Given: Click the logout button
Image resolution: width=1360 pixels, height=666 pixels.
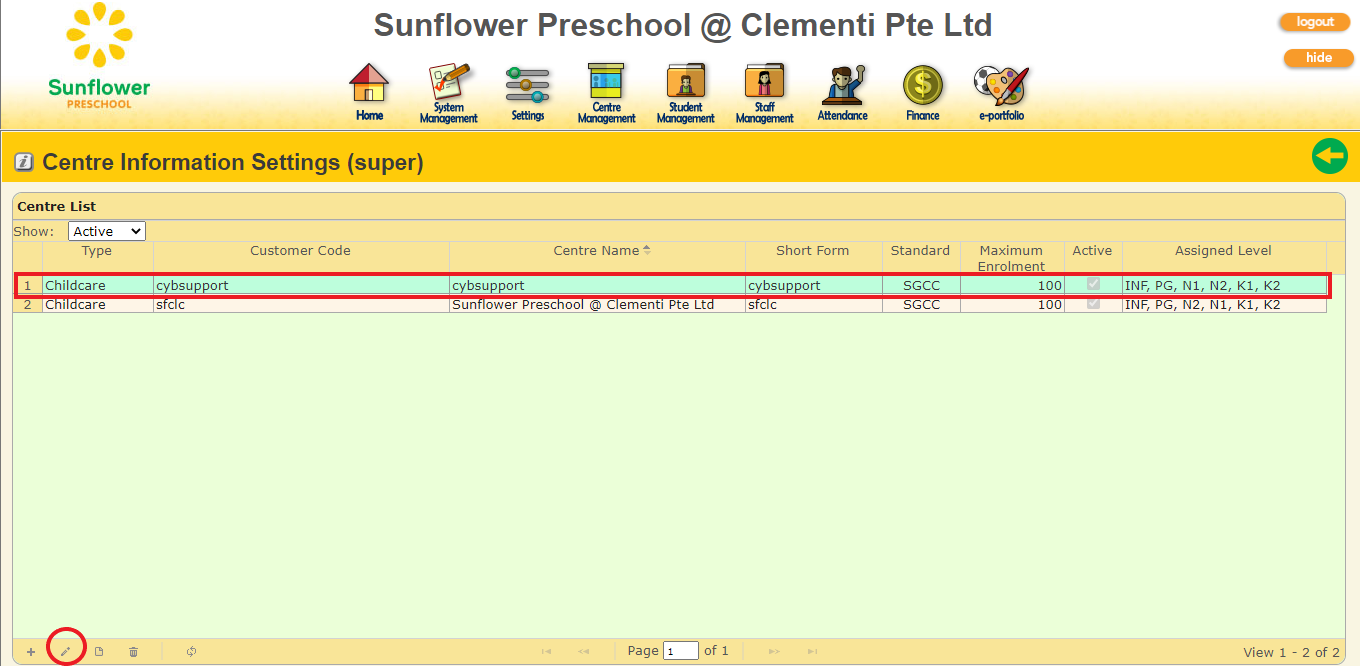Looking at the screenshot, I should click(1316, 22).
